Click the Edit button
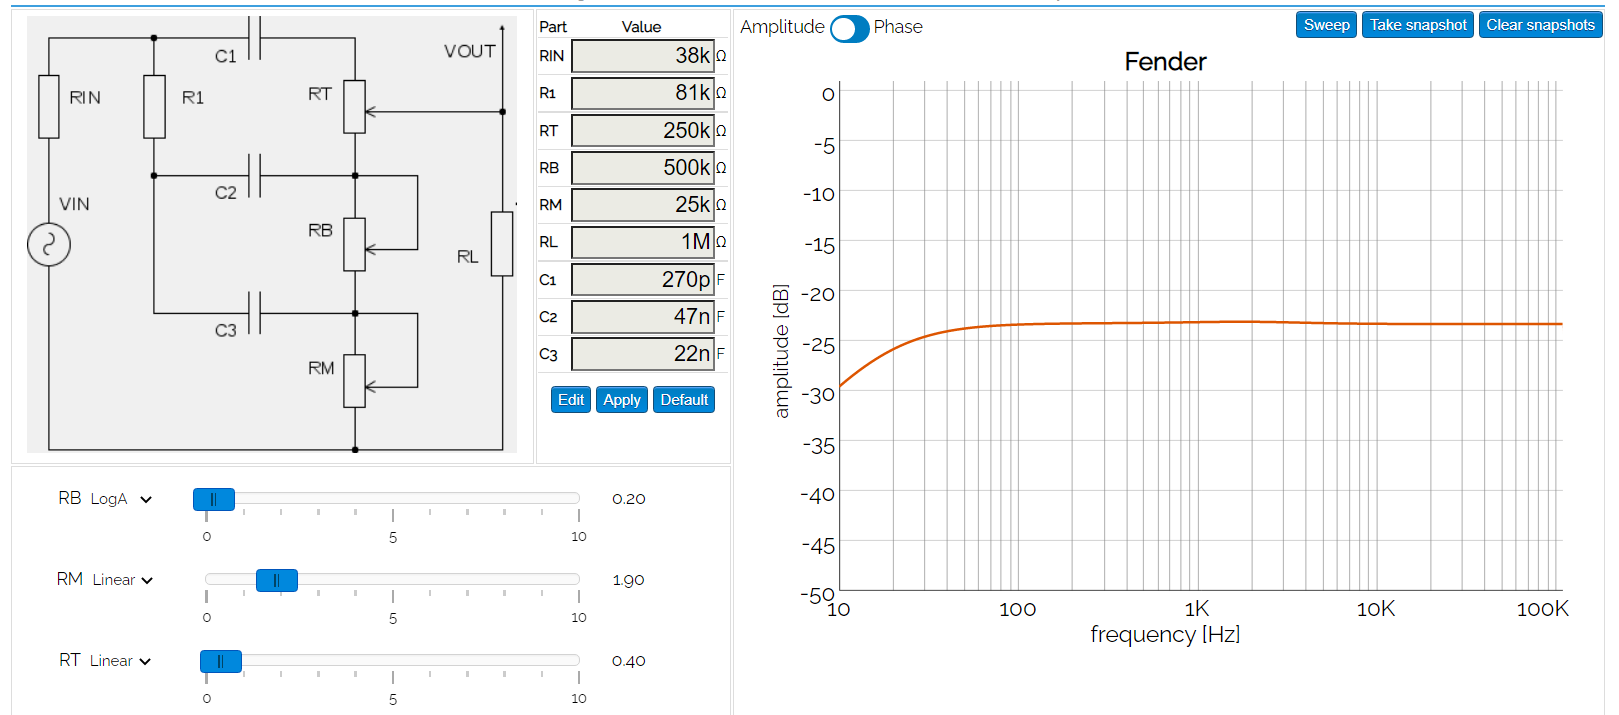This screenshot has width=1619, height=715. pyautogui.click(x=571, y=400)
